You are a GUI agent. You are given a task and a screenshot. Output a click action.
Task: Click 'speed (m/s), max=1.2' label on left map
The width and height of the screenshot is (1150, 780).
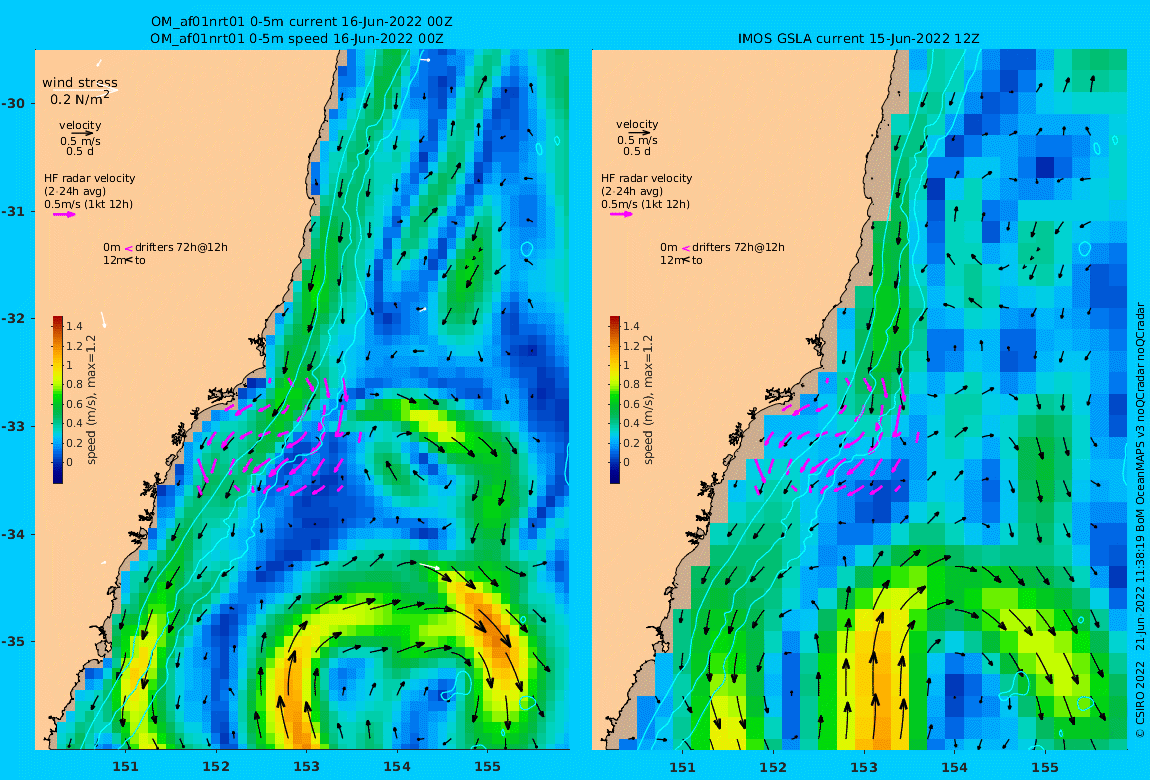92,400
